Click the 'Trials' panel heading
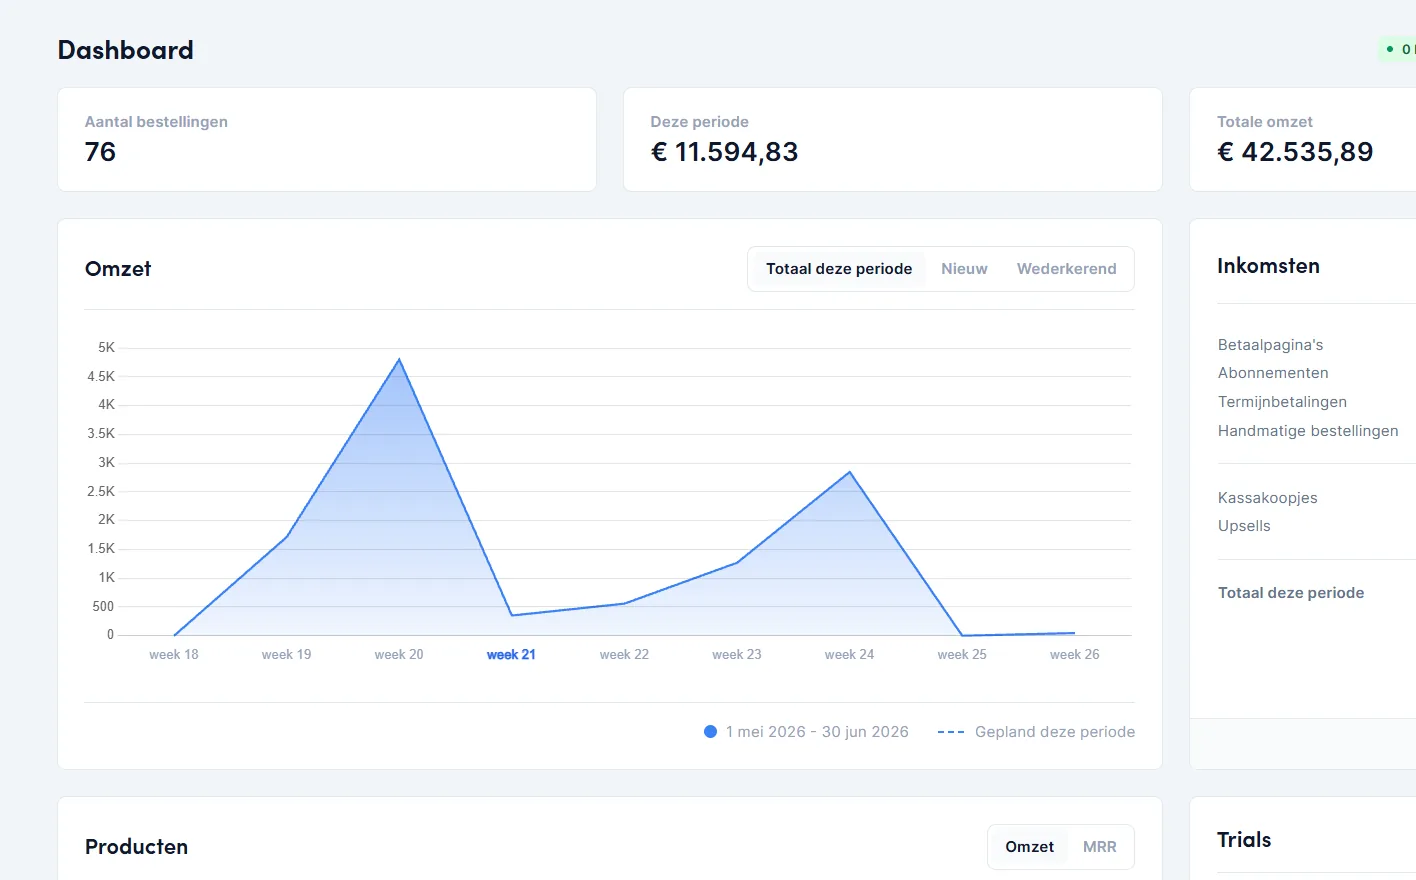 click(1244, 840)
